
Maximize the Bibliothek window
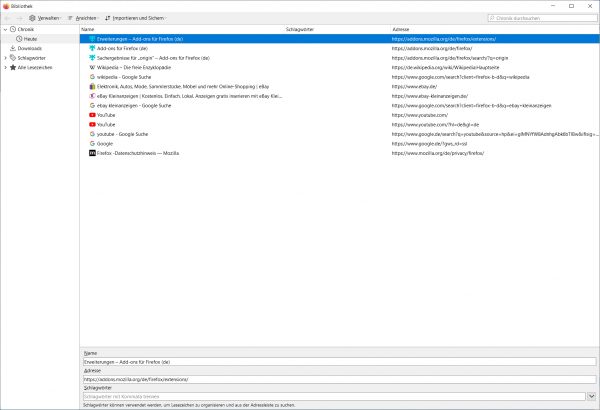(571, 6)
